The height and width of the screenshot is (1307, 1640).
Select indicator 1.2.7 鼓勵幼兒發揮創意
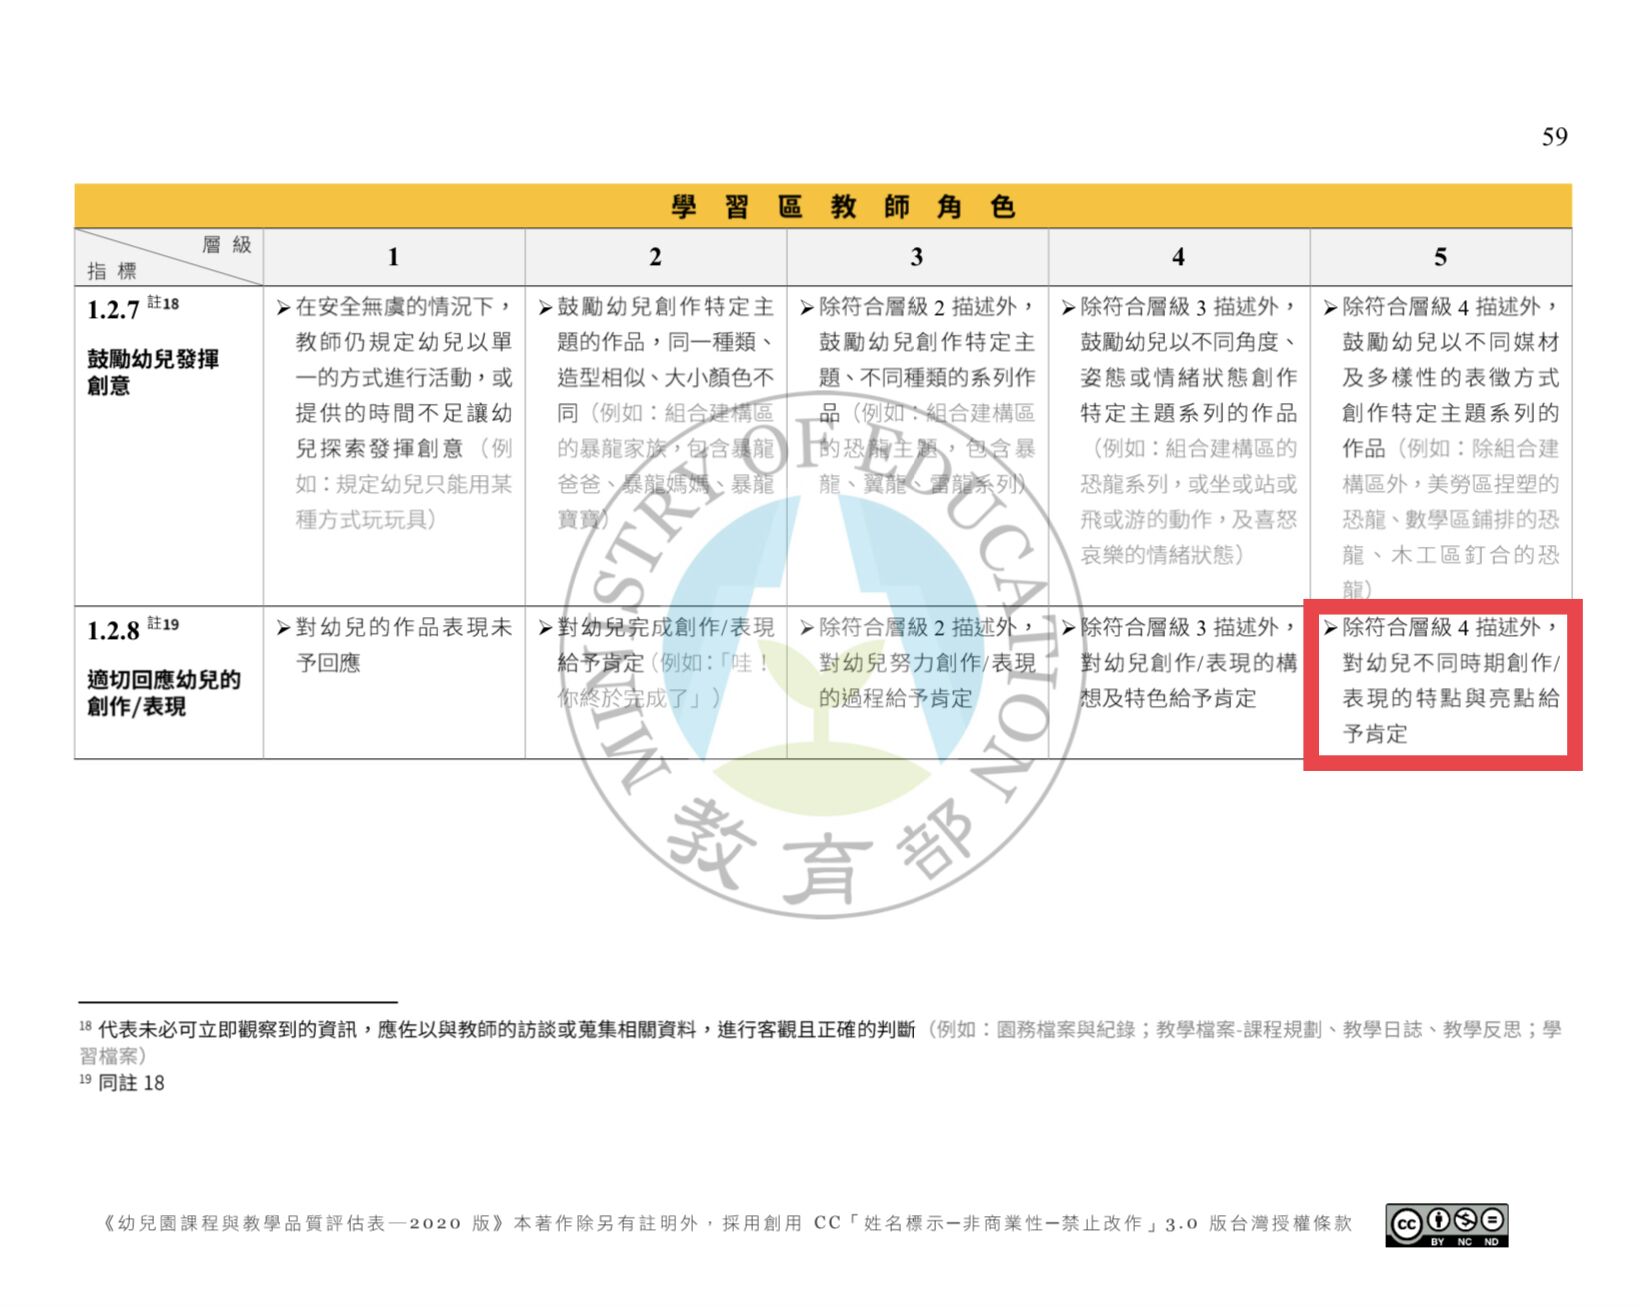point(152,372)
